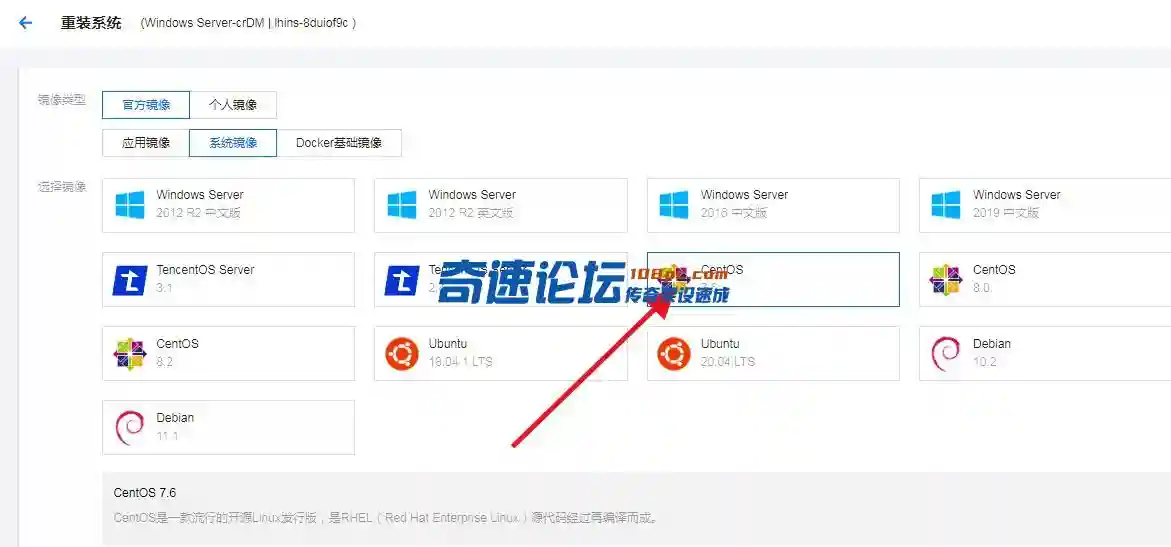Choose the 系统镜像 tab

pyautogui.click(x=233, y=143)
